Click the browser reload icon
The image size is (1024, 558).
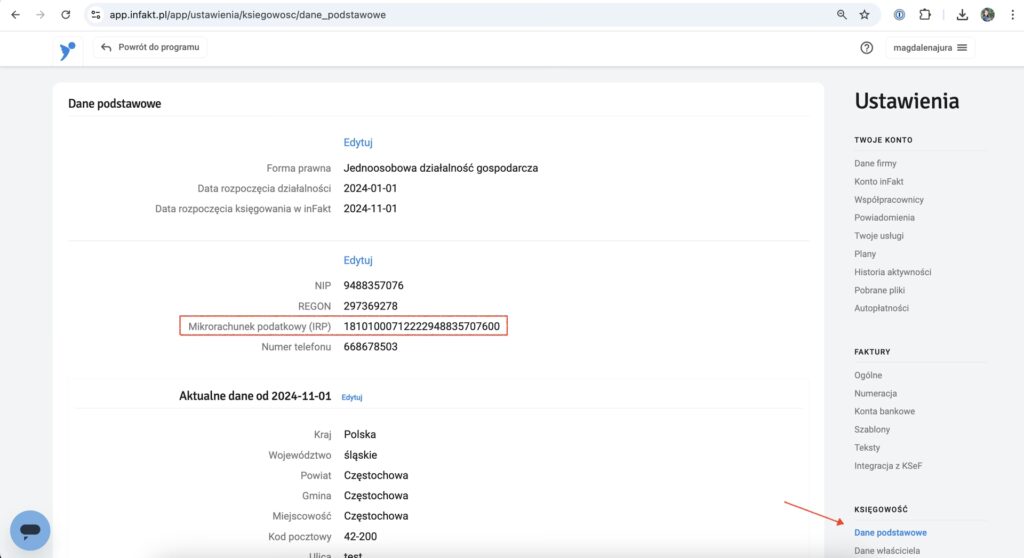click(x=66, y=15)
